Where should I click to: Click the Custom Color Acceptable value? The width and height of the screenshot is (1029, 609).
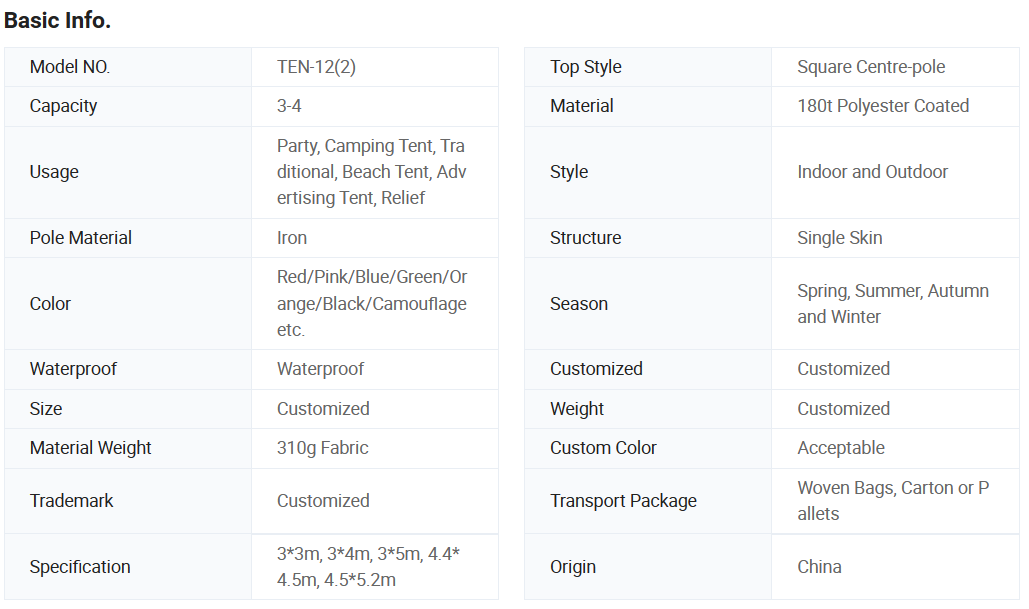(841, 448)
